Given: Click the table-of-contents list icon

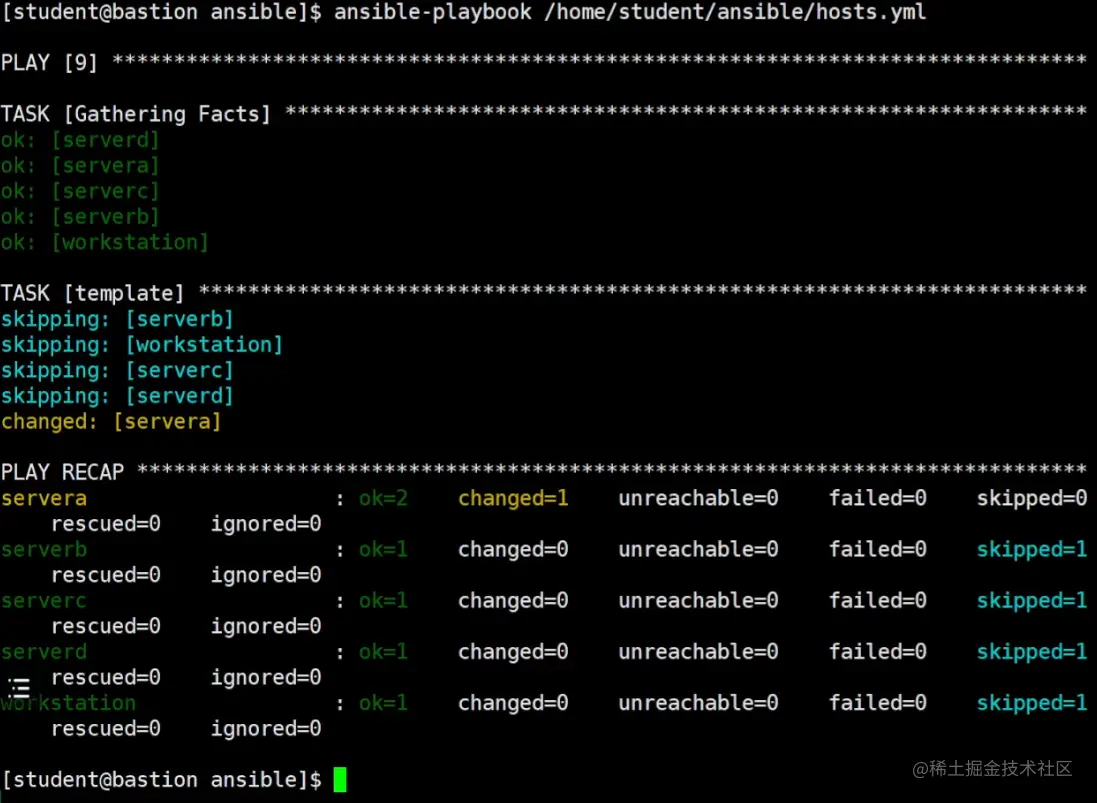Looking at the screenshot, I should coord(19,688).
